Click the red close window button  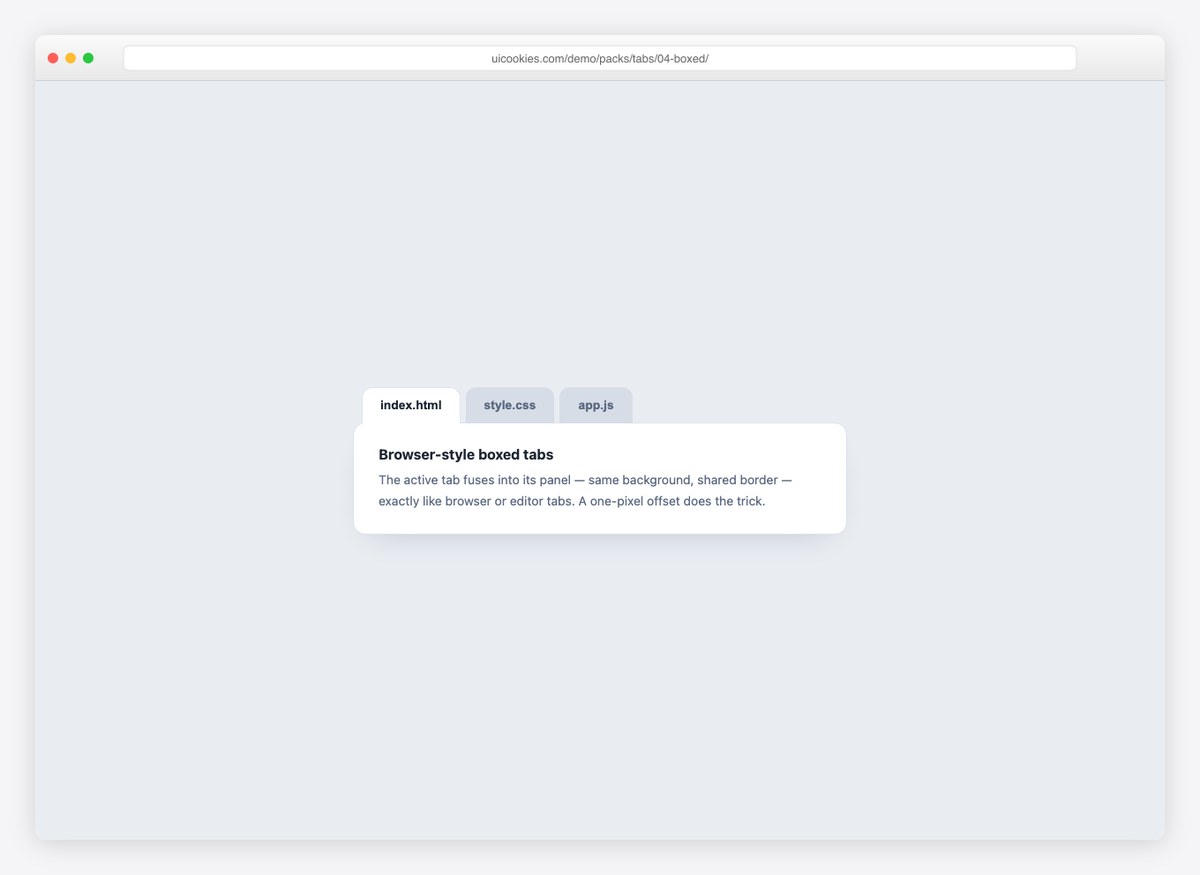click(x=53, y=58)
